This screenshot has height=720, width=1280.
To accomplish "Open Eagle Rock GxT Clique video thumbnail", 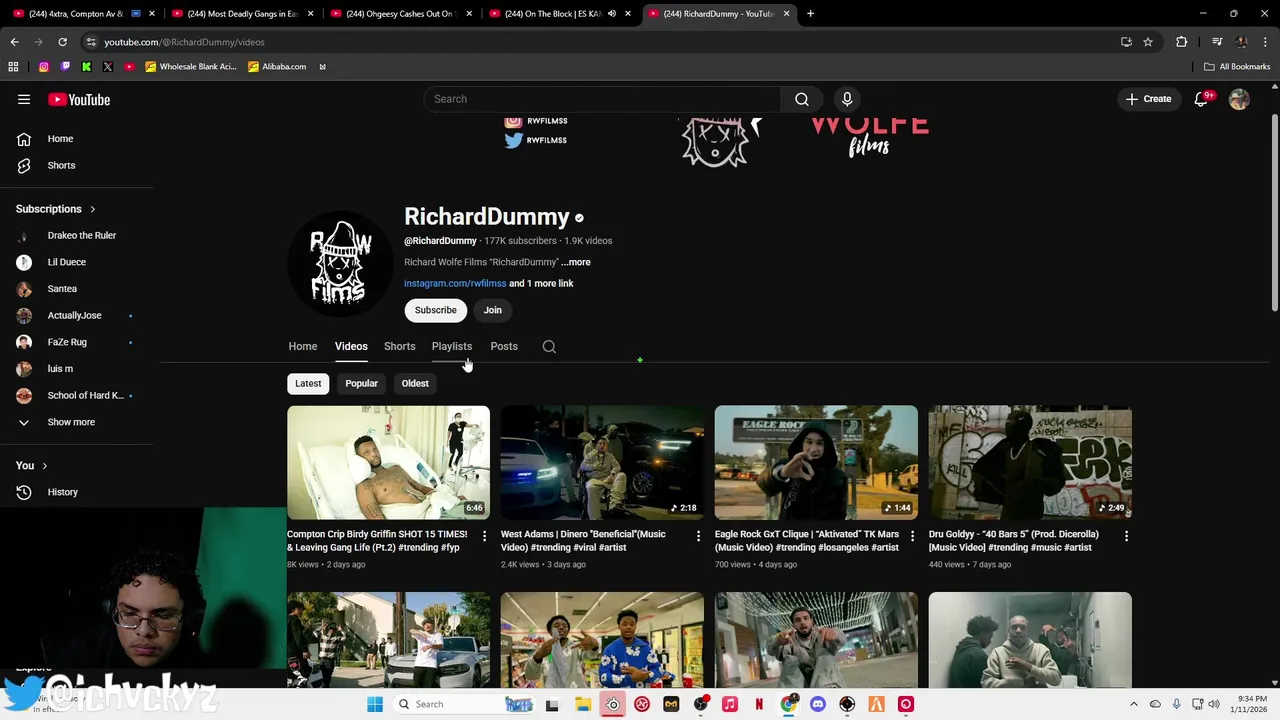I will point(816,462).
